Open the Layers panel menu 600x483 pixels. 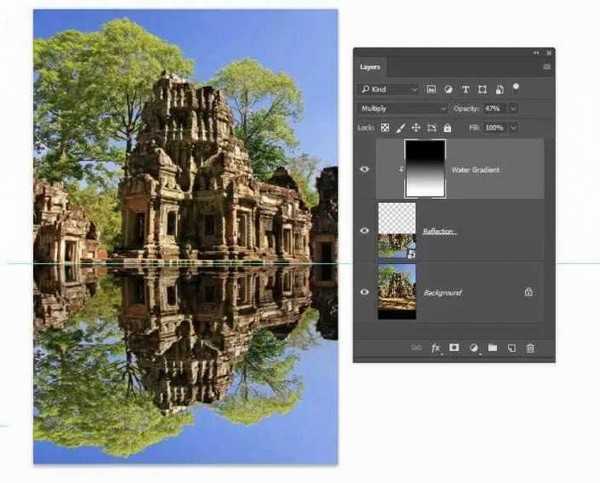(545, 67)
